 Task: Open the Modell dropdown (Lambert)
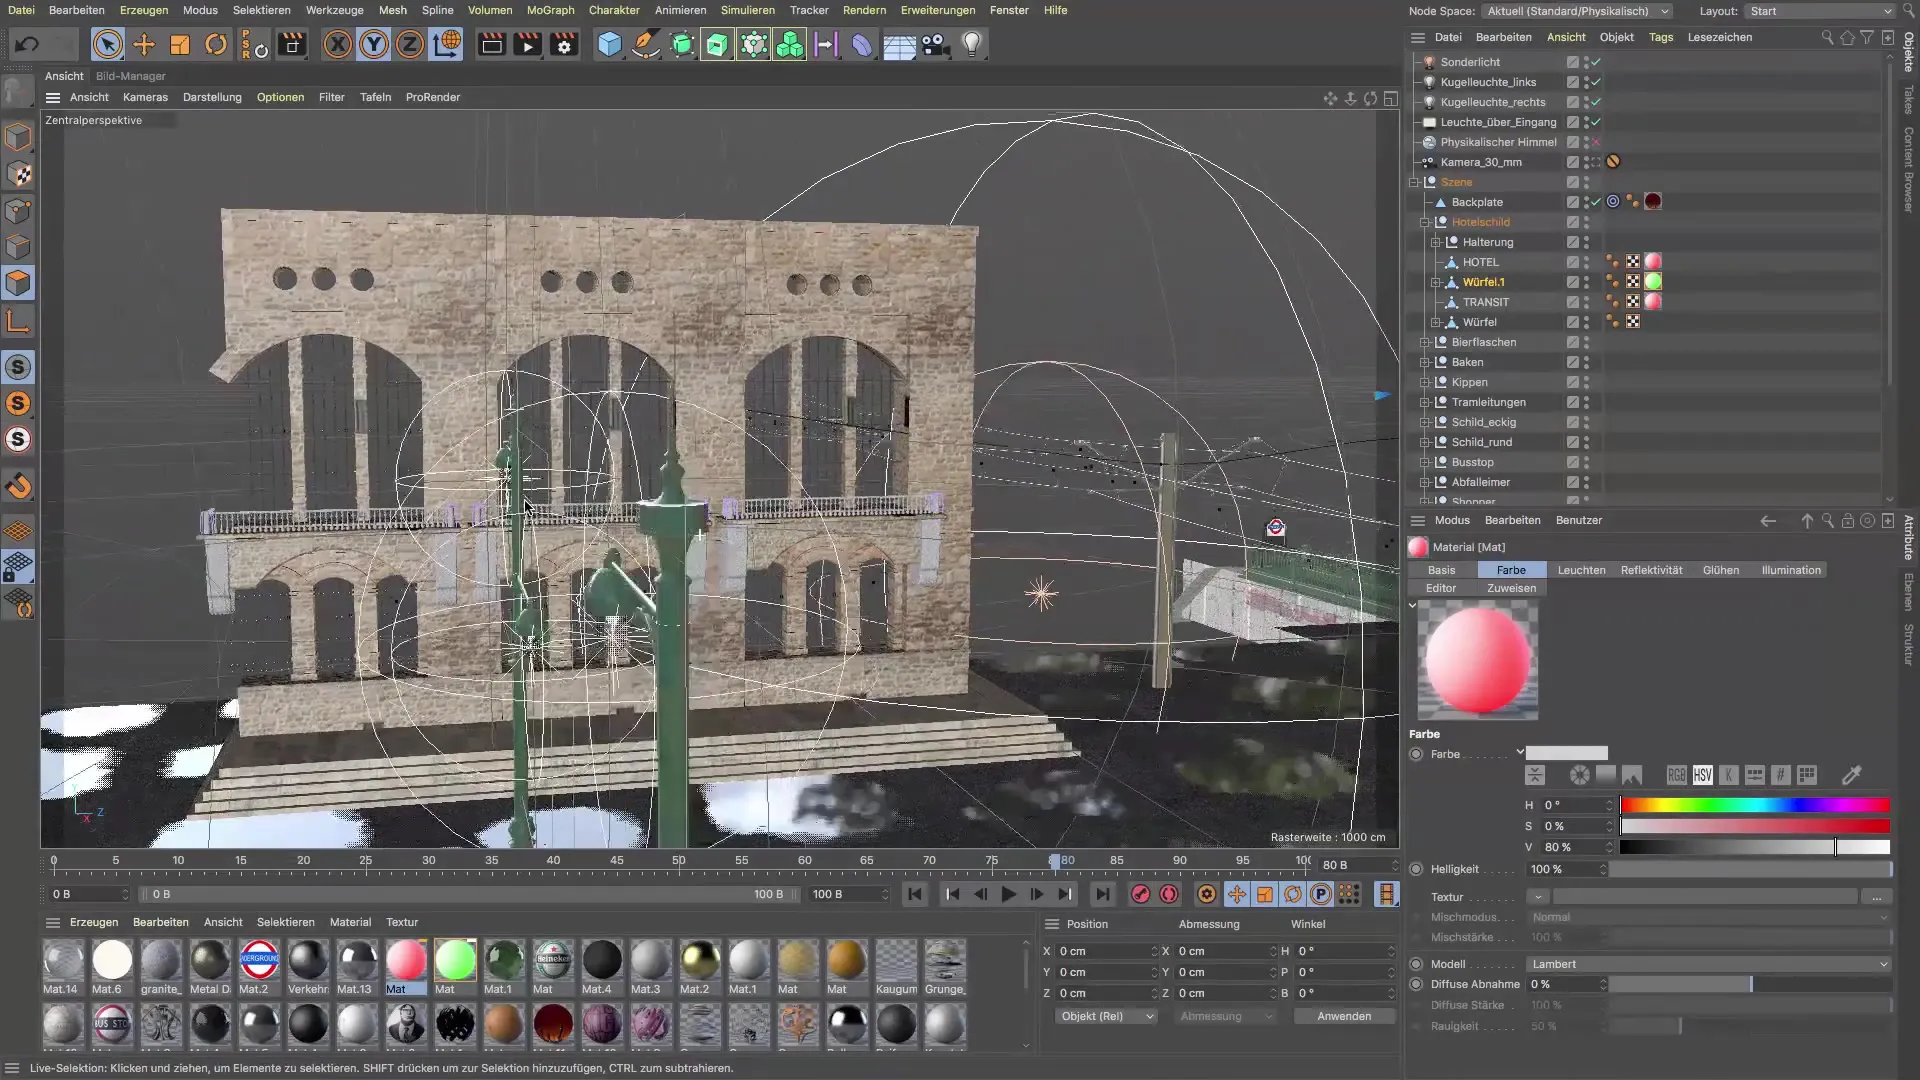click(1709, 964)
